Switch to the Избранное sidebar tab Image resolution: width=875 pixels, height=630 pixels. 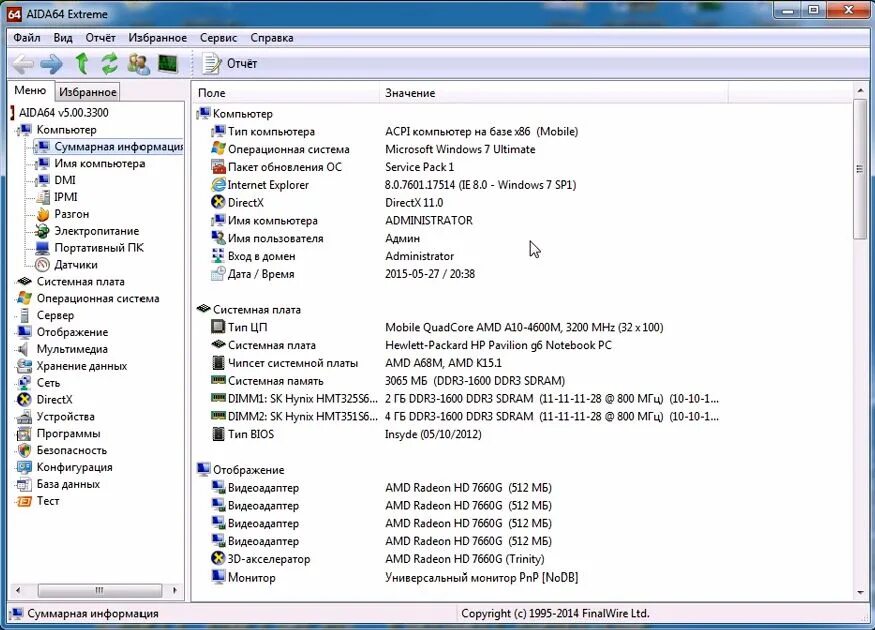tap(88, 92)
